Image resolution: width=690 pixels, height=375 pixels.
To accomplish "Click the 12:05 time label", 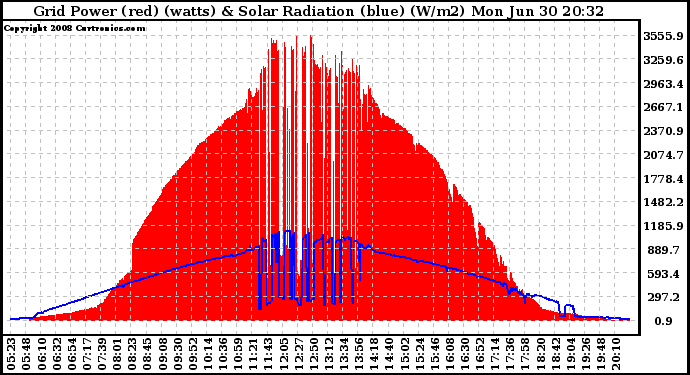I will coord(283,354).
